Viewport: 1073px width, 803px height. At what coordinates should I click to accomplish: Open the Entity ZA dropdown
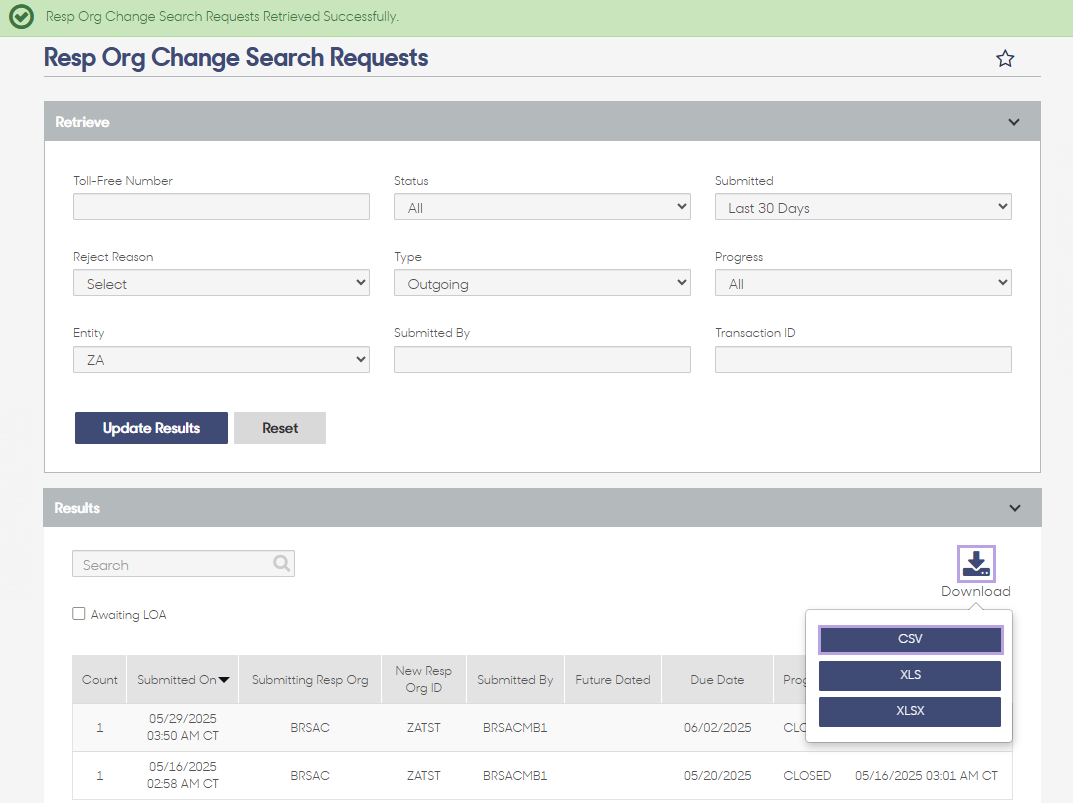click(221, 359)
